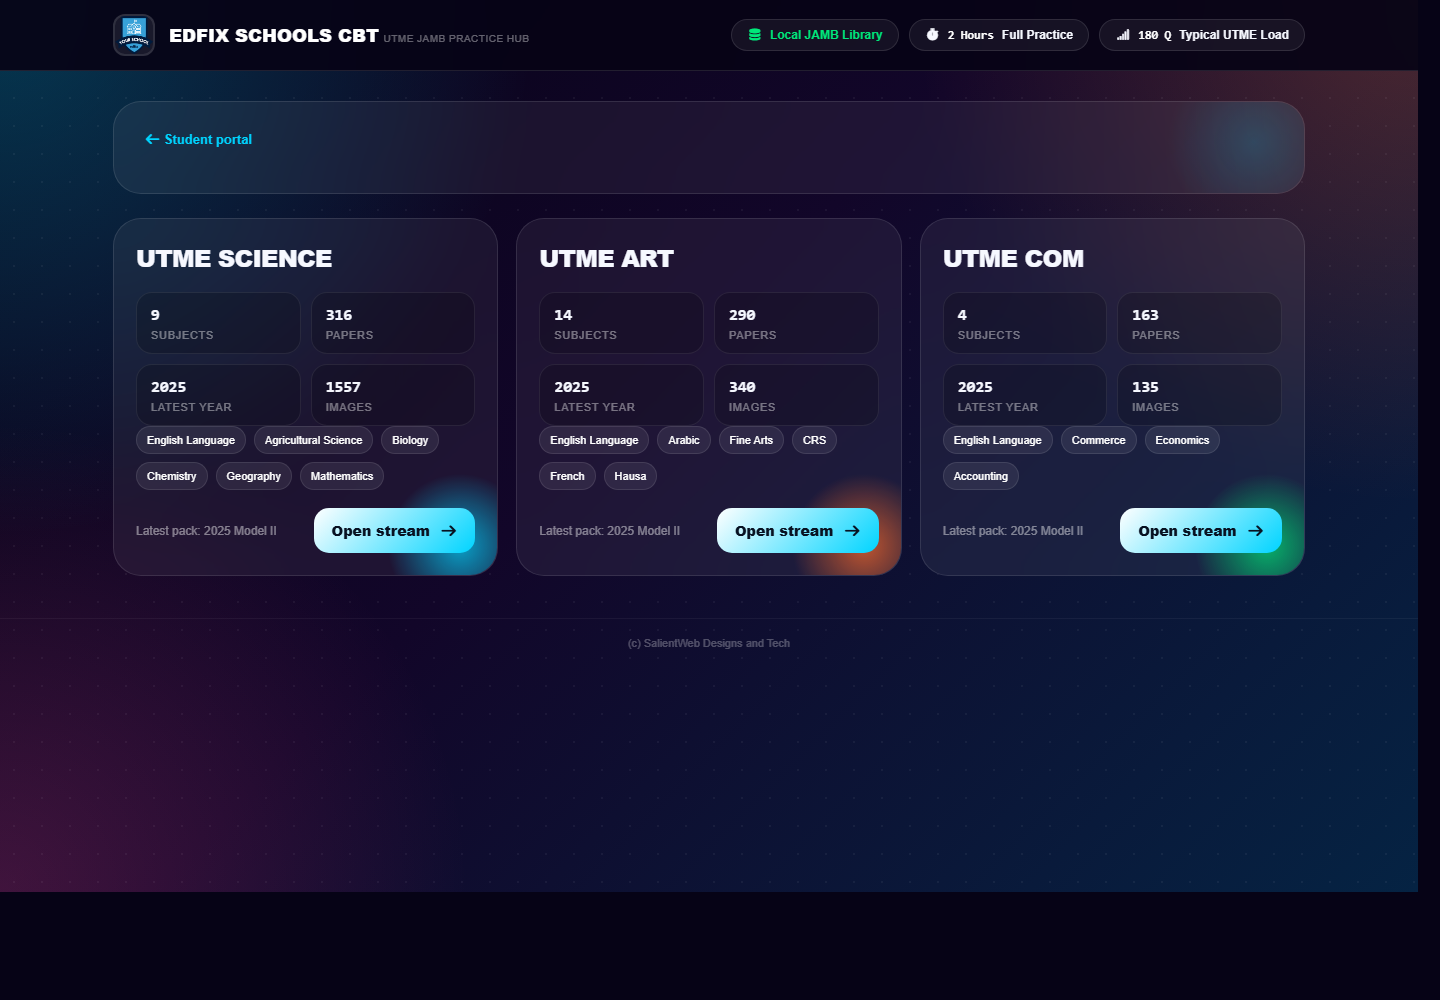This screenshot has height=1000, width=1440.
Task: Click the signal bars icon beside 180 Q
Action: click(x=1123, y=35)
